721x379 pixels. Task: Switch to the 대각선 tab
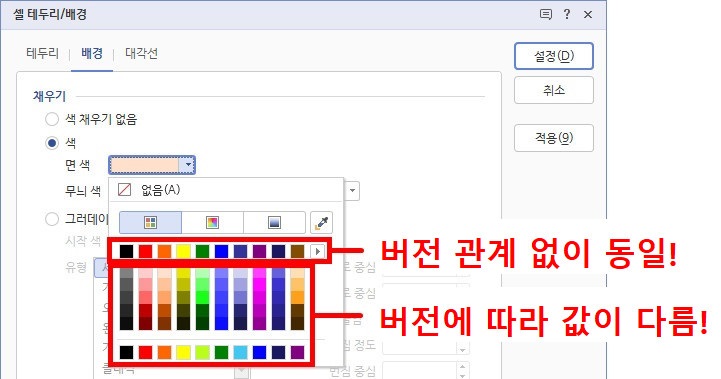click(142, 53)
